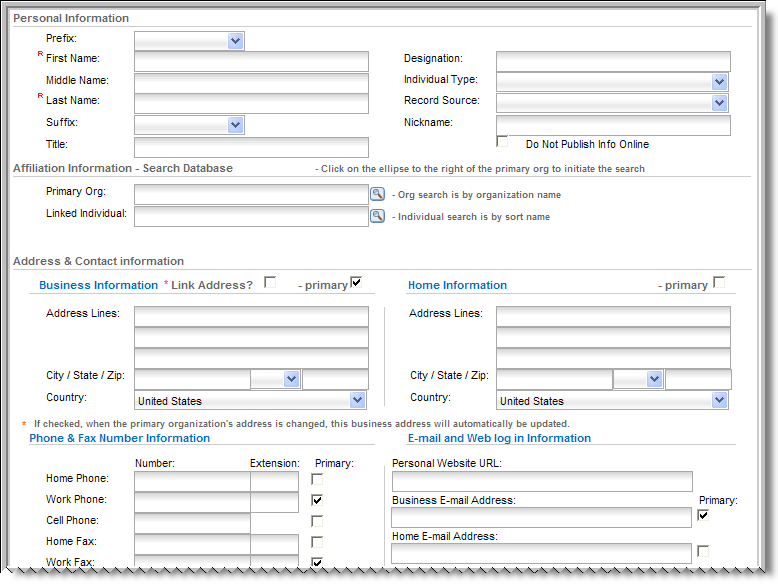Expand the Suffix dropdown
Image resolution: width=778 pixels, height=584 pixels.
click(189, 125)
